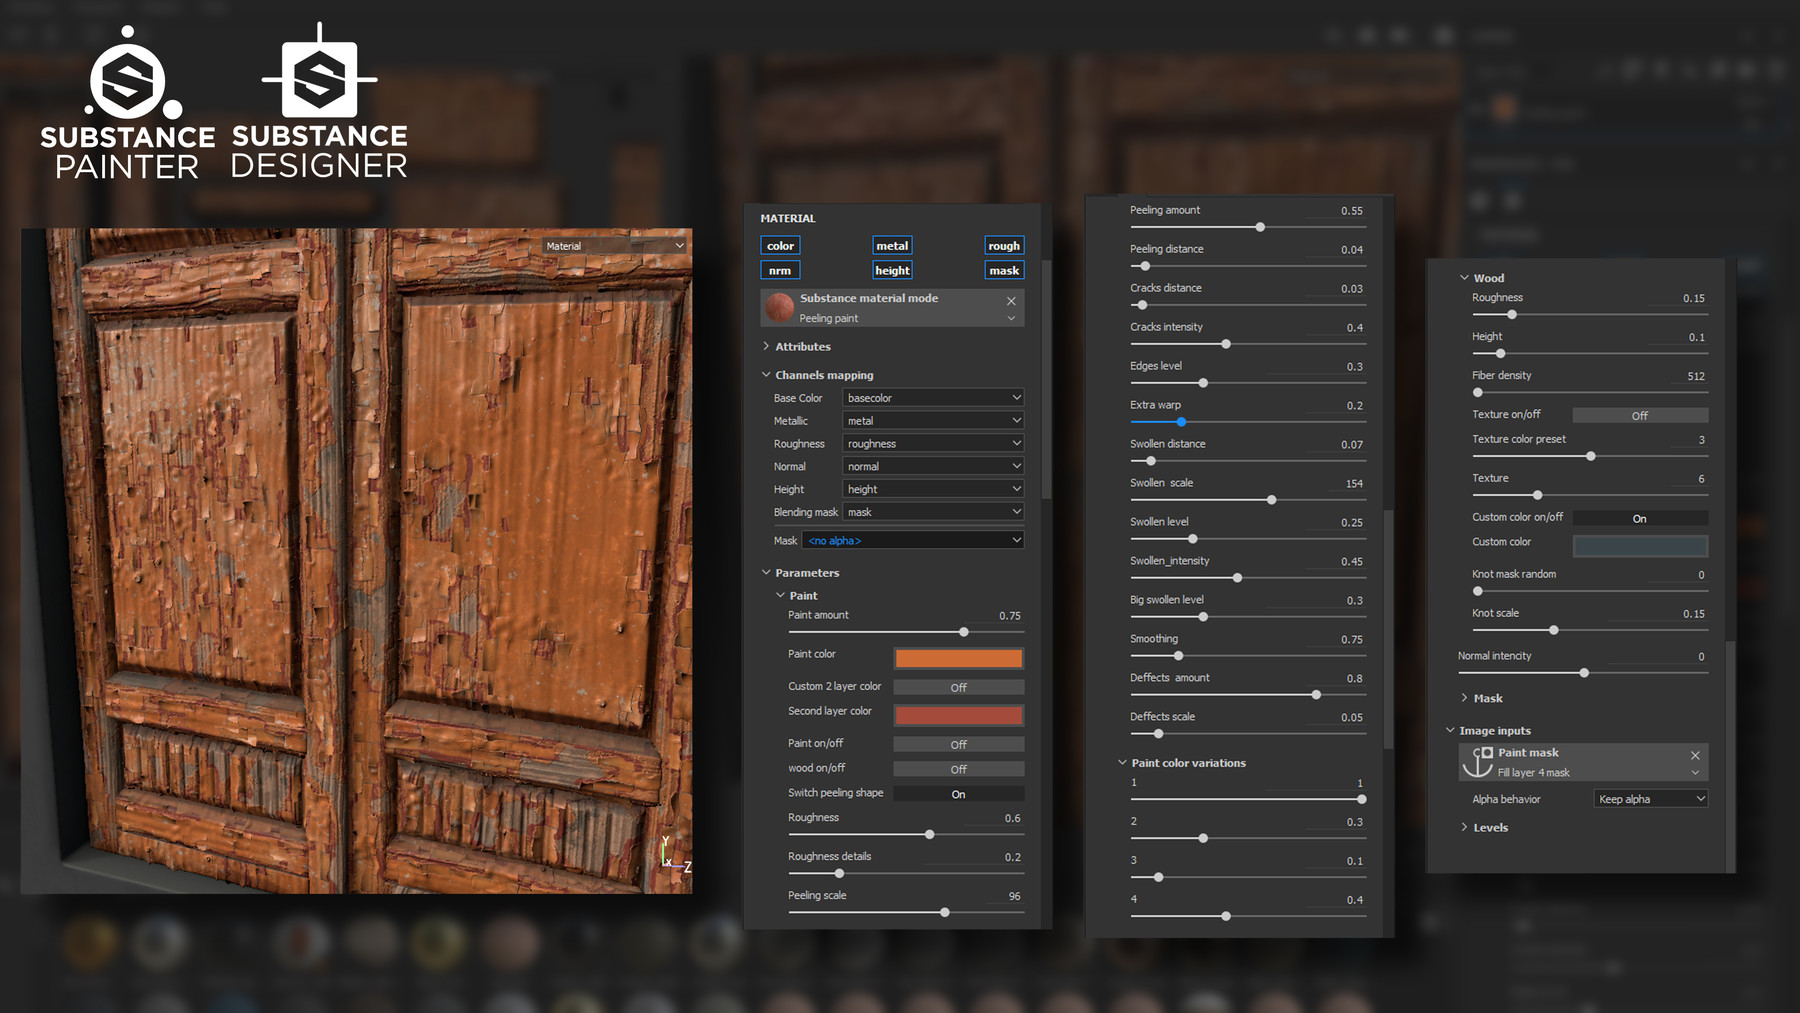The image size is (1800, 1013).
Task: Click the orange Paint color swatch
Action: click(958, 658)
